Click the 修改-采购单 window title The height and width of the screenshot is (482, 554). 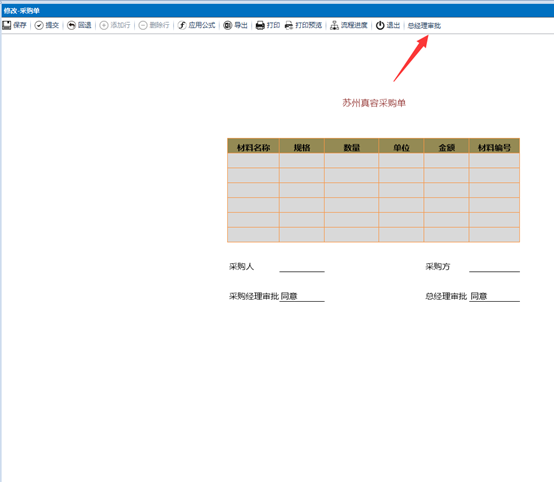click(x=22, y=11)
